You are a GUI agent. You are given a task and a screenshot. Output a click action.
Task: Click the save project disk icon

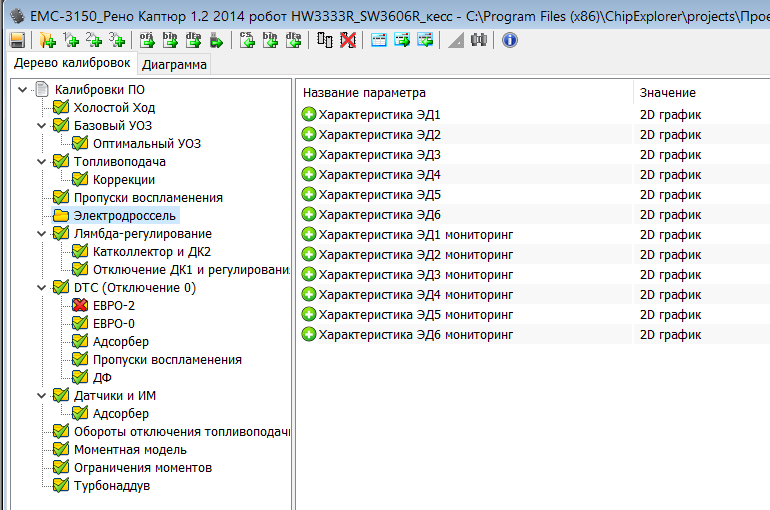coord(17,40)
